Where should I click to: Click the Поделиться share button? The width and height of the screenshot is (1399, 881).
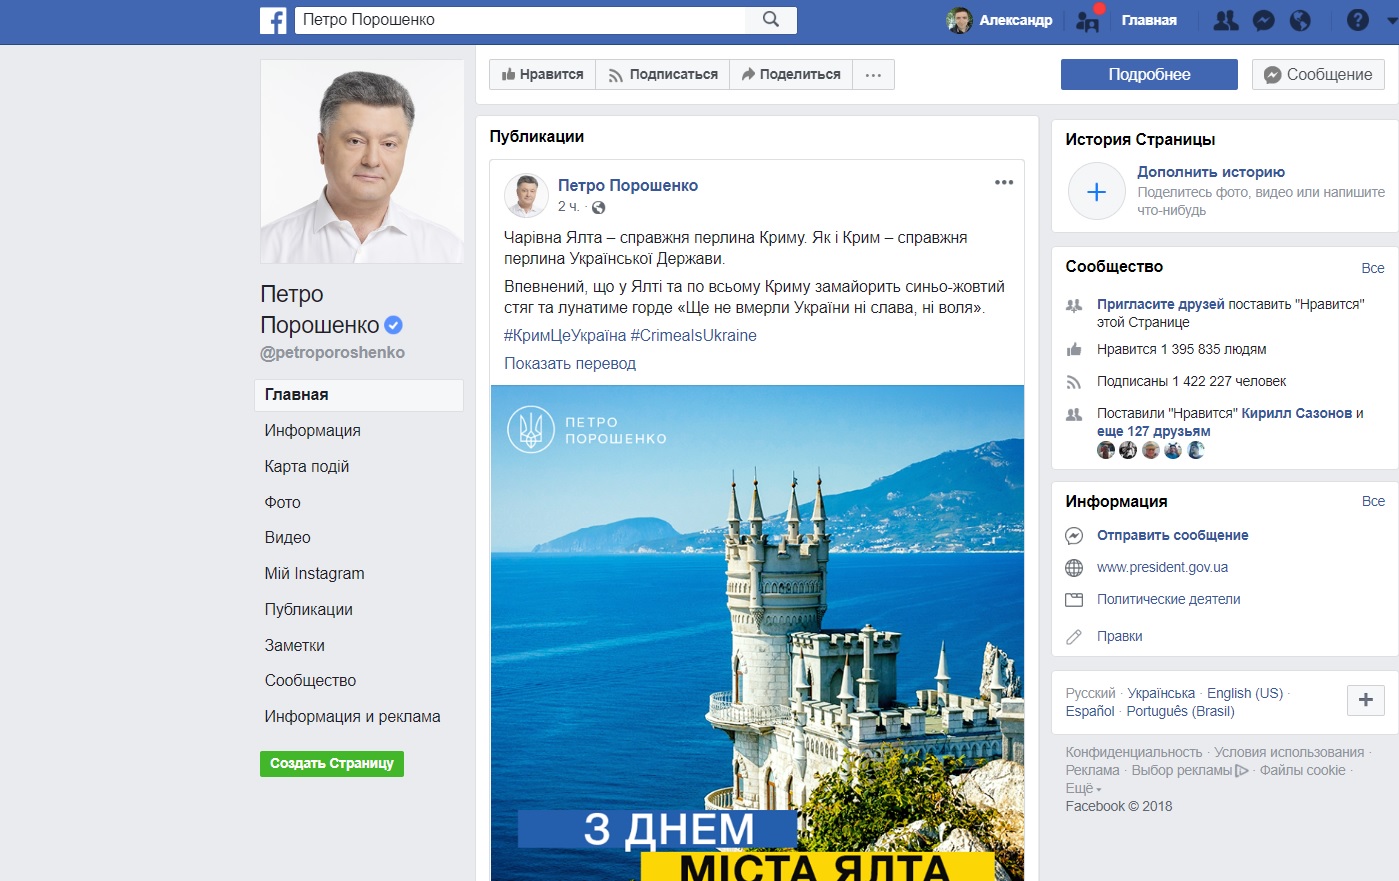[x=791, y=75]
